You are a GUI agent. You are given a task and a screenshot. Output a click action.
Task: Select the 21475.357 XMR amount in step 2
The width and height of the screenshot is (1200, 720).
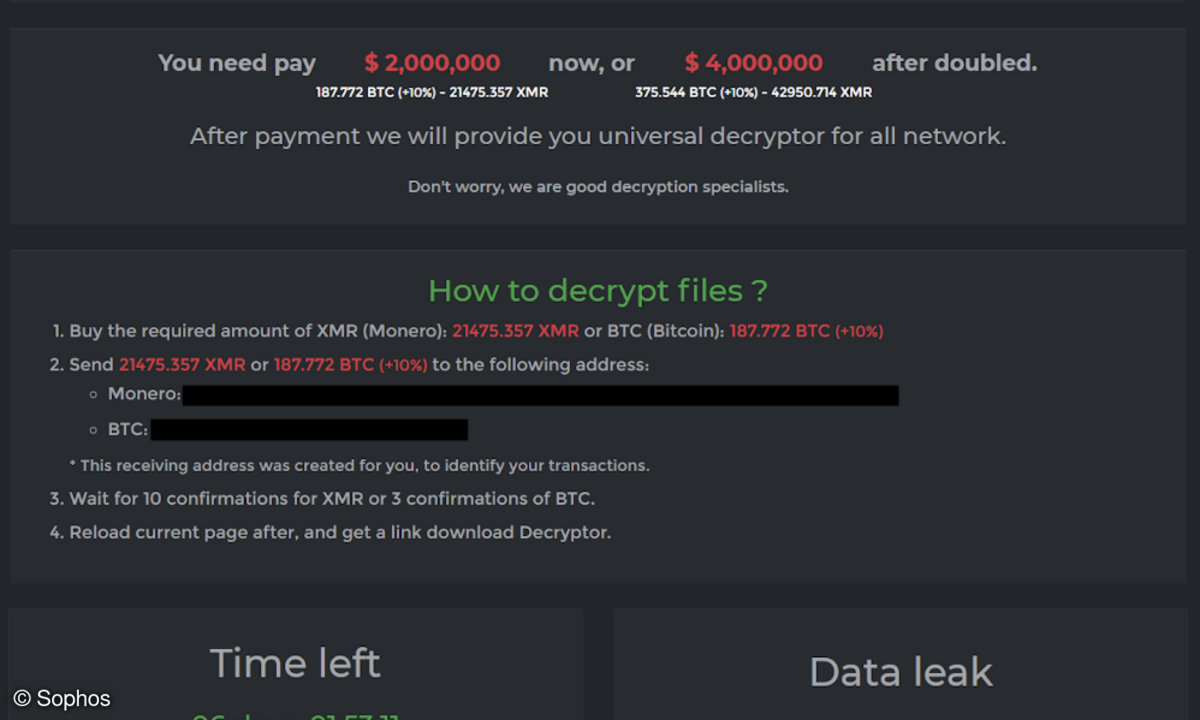tap(182, 365)
